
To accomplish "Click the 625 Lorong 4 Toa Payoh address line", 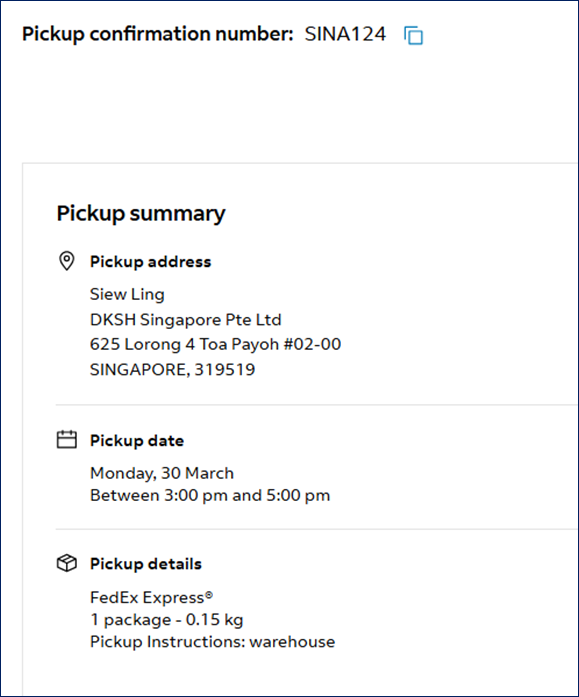I will [x=216, y=344].
